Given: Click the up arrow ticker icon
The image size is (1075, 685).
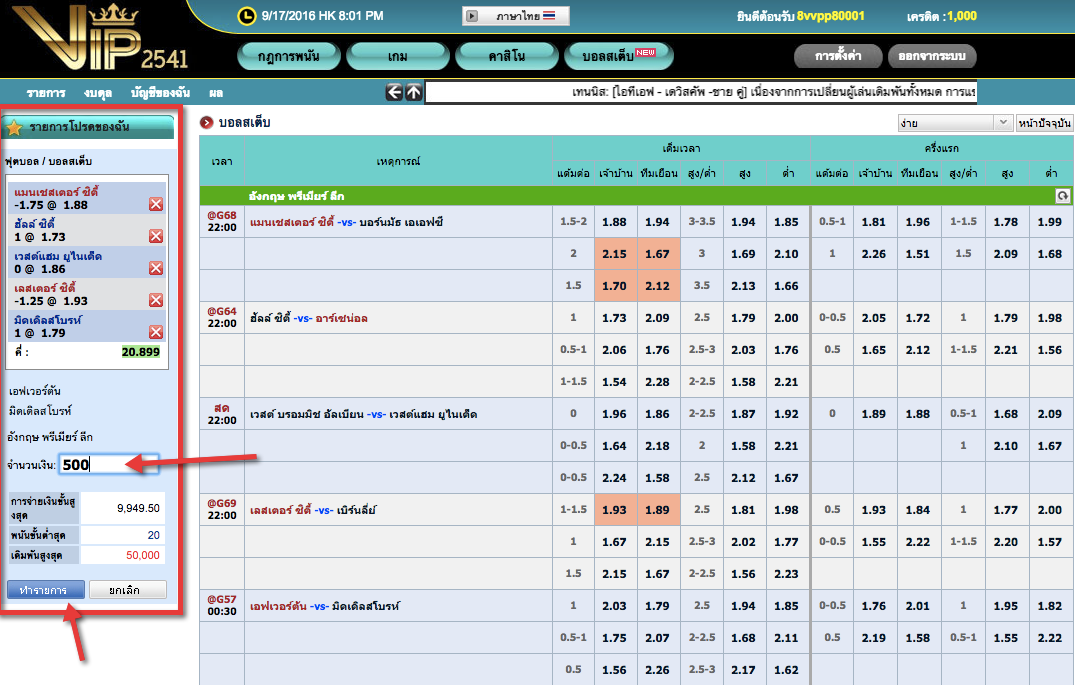Looking at the screenshot, I should click(413, 92).
